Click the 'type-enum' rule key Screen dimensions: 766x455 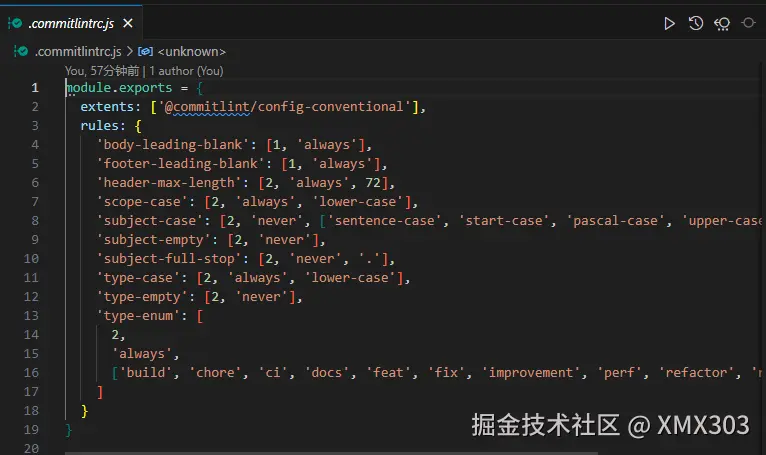coord(138,316)
